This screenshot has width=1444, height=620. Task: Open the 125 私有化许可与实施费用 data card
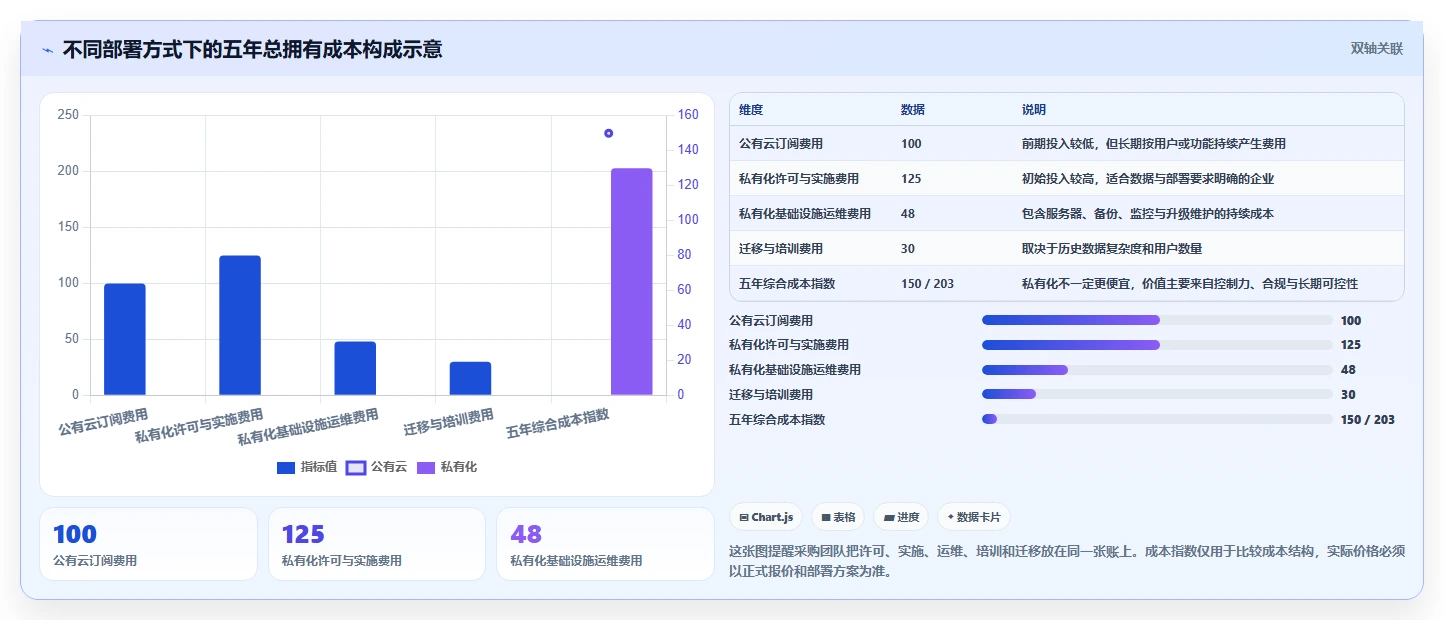377,544
